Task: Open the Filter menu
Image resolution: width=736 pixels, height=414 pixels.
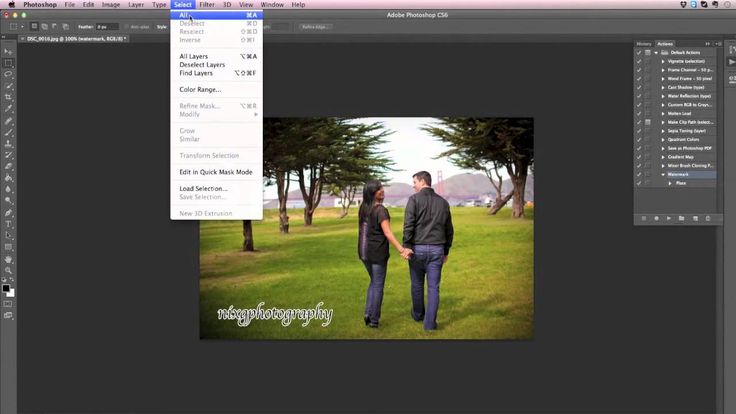Action: (207, 5)
